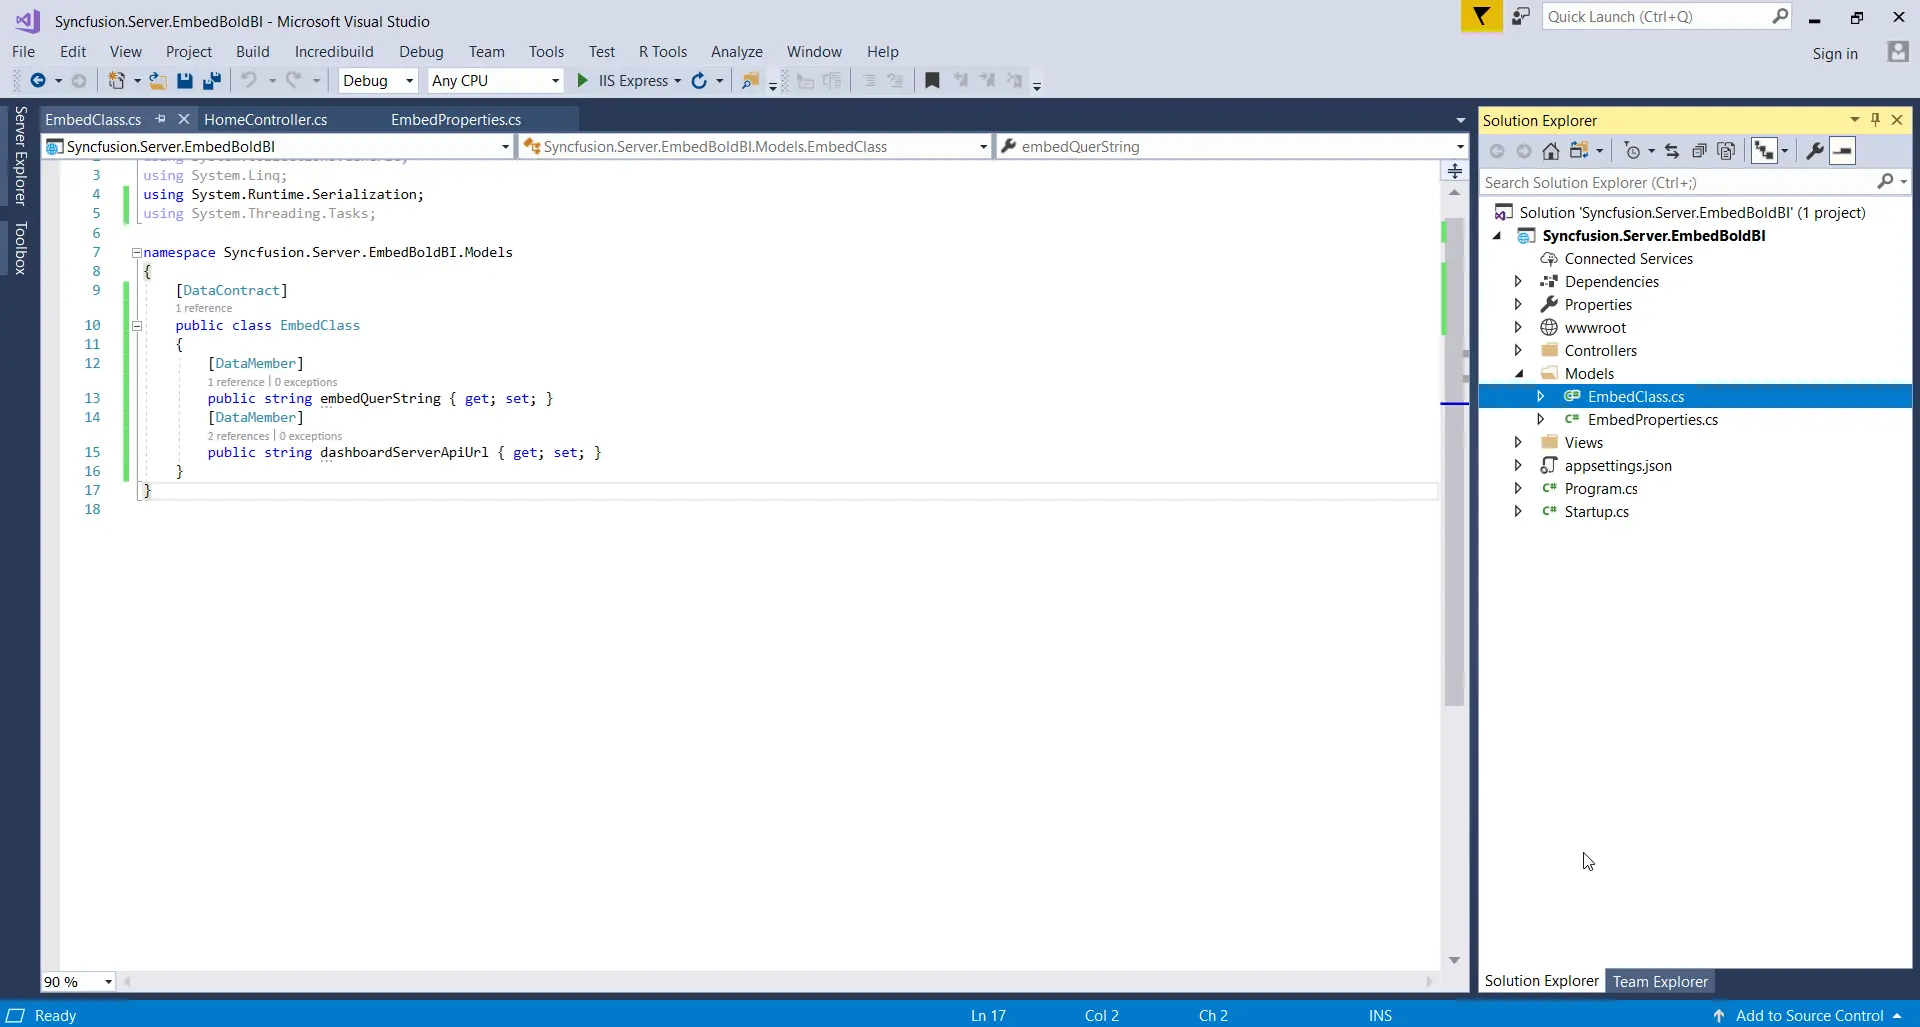Click the Open File folder icon

[x=157, y=81]
